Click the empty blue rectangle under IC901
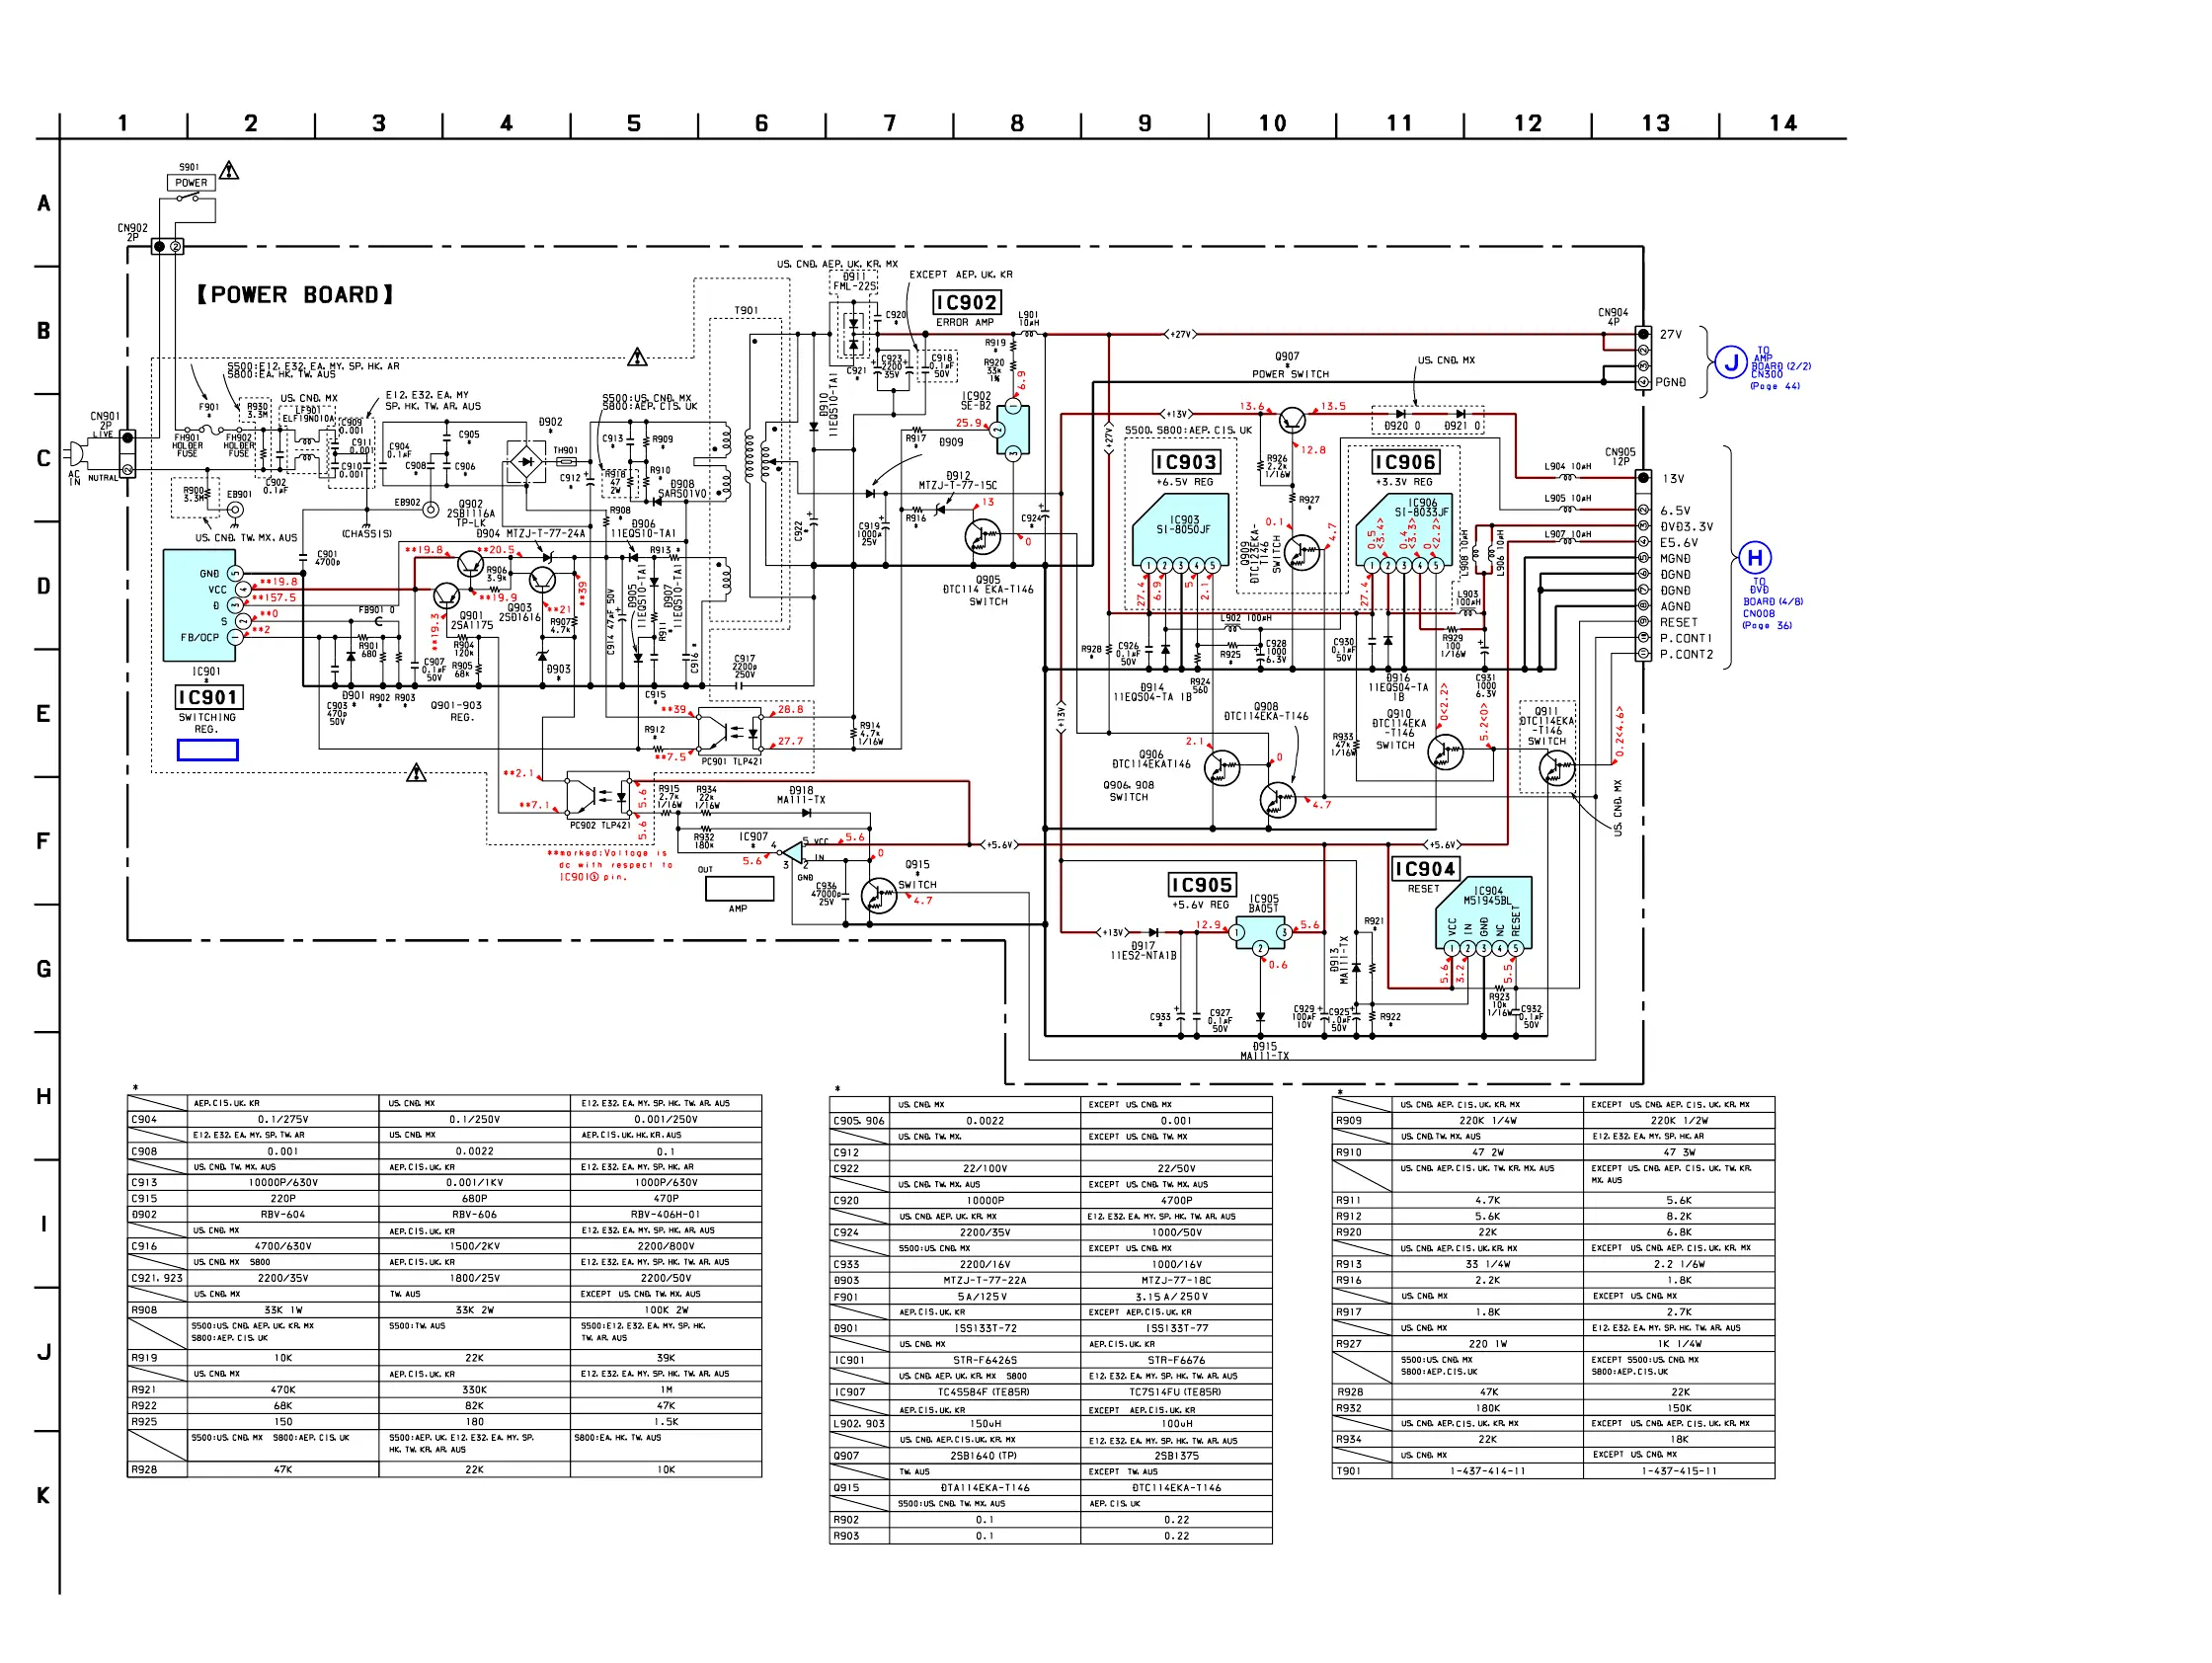 coord(207,750)
